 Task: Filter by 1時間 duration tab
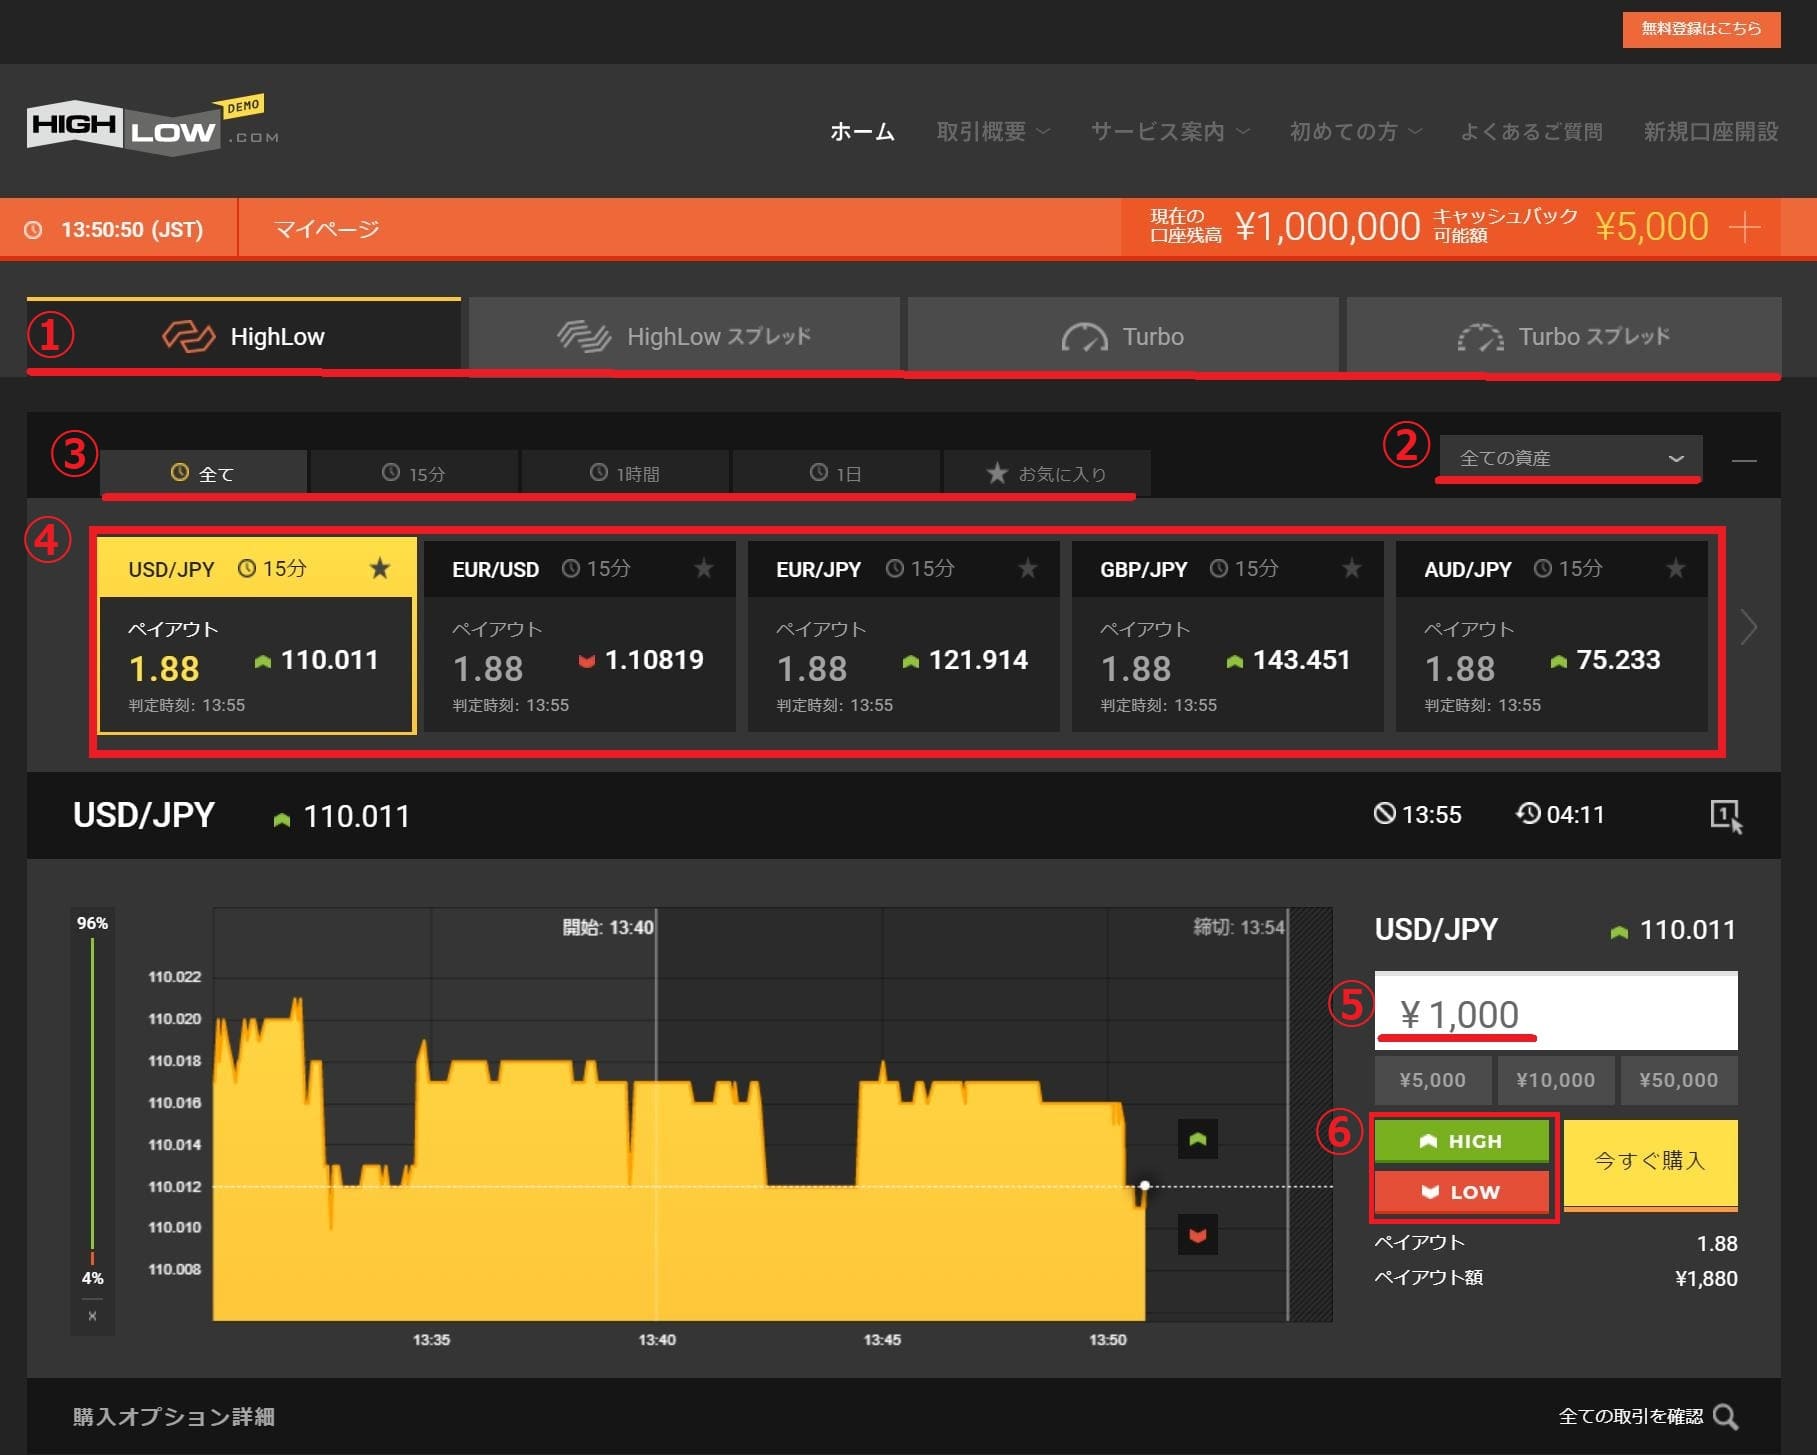pyautogui.click(x=625, y=473)
